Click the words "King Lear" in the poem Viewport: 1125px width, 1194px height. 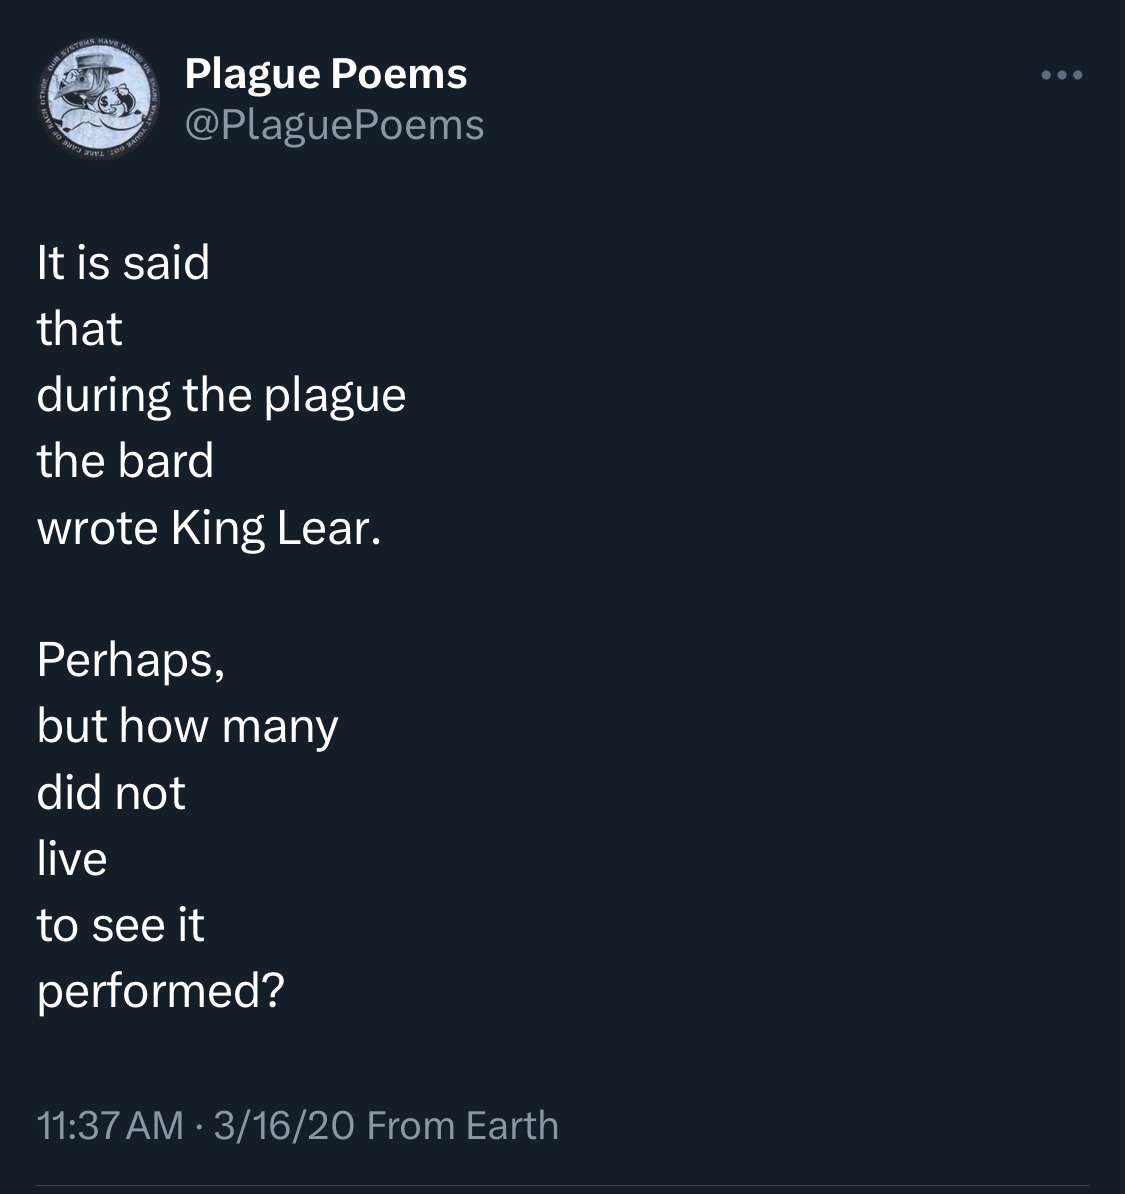pyautogui.click(x=274, y=528)
